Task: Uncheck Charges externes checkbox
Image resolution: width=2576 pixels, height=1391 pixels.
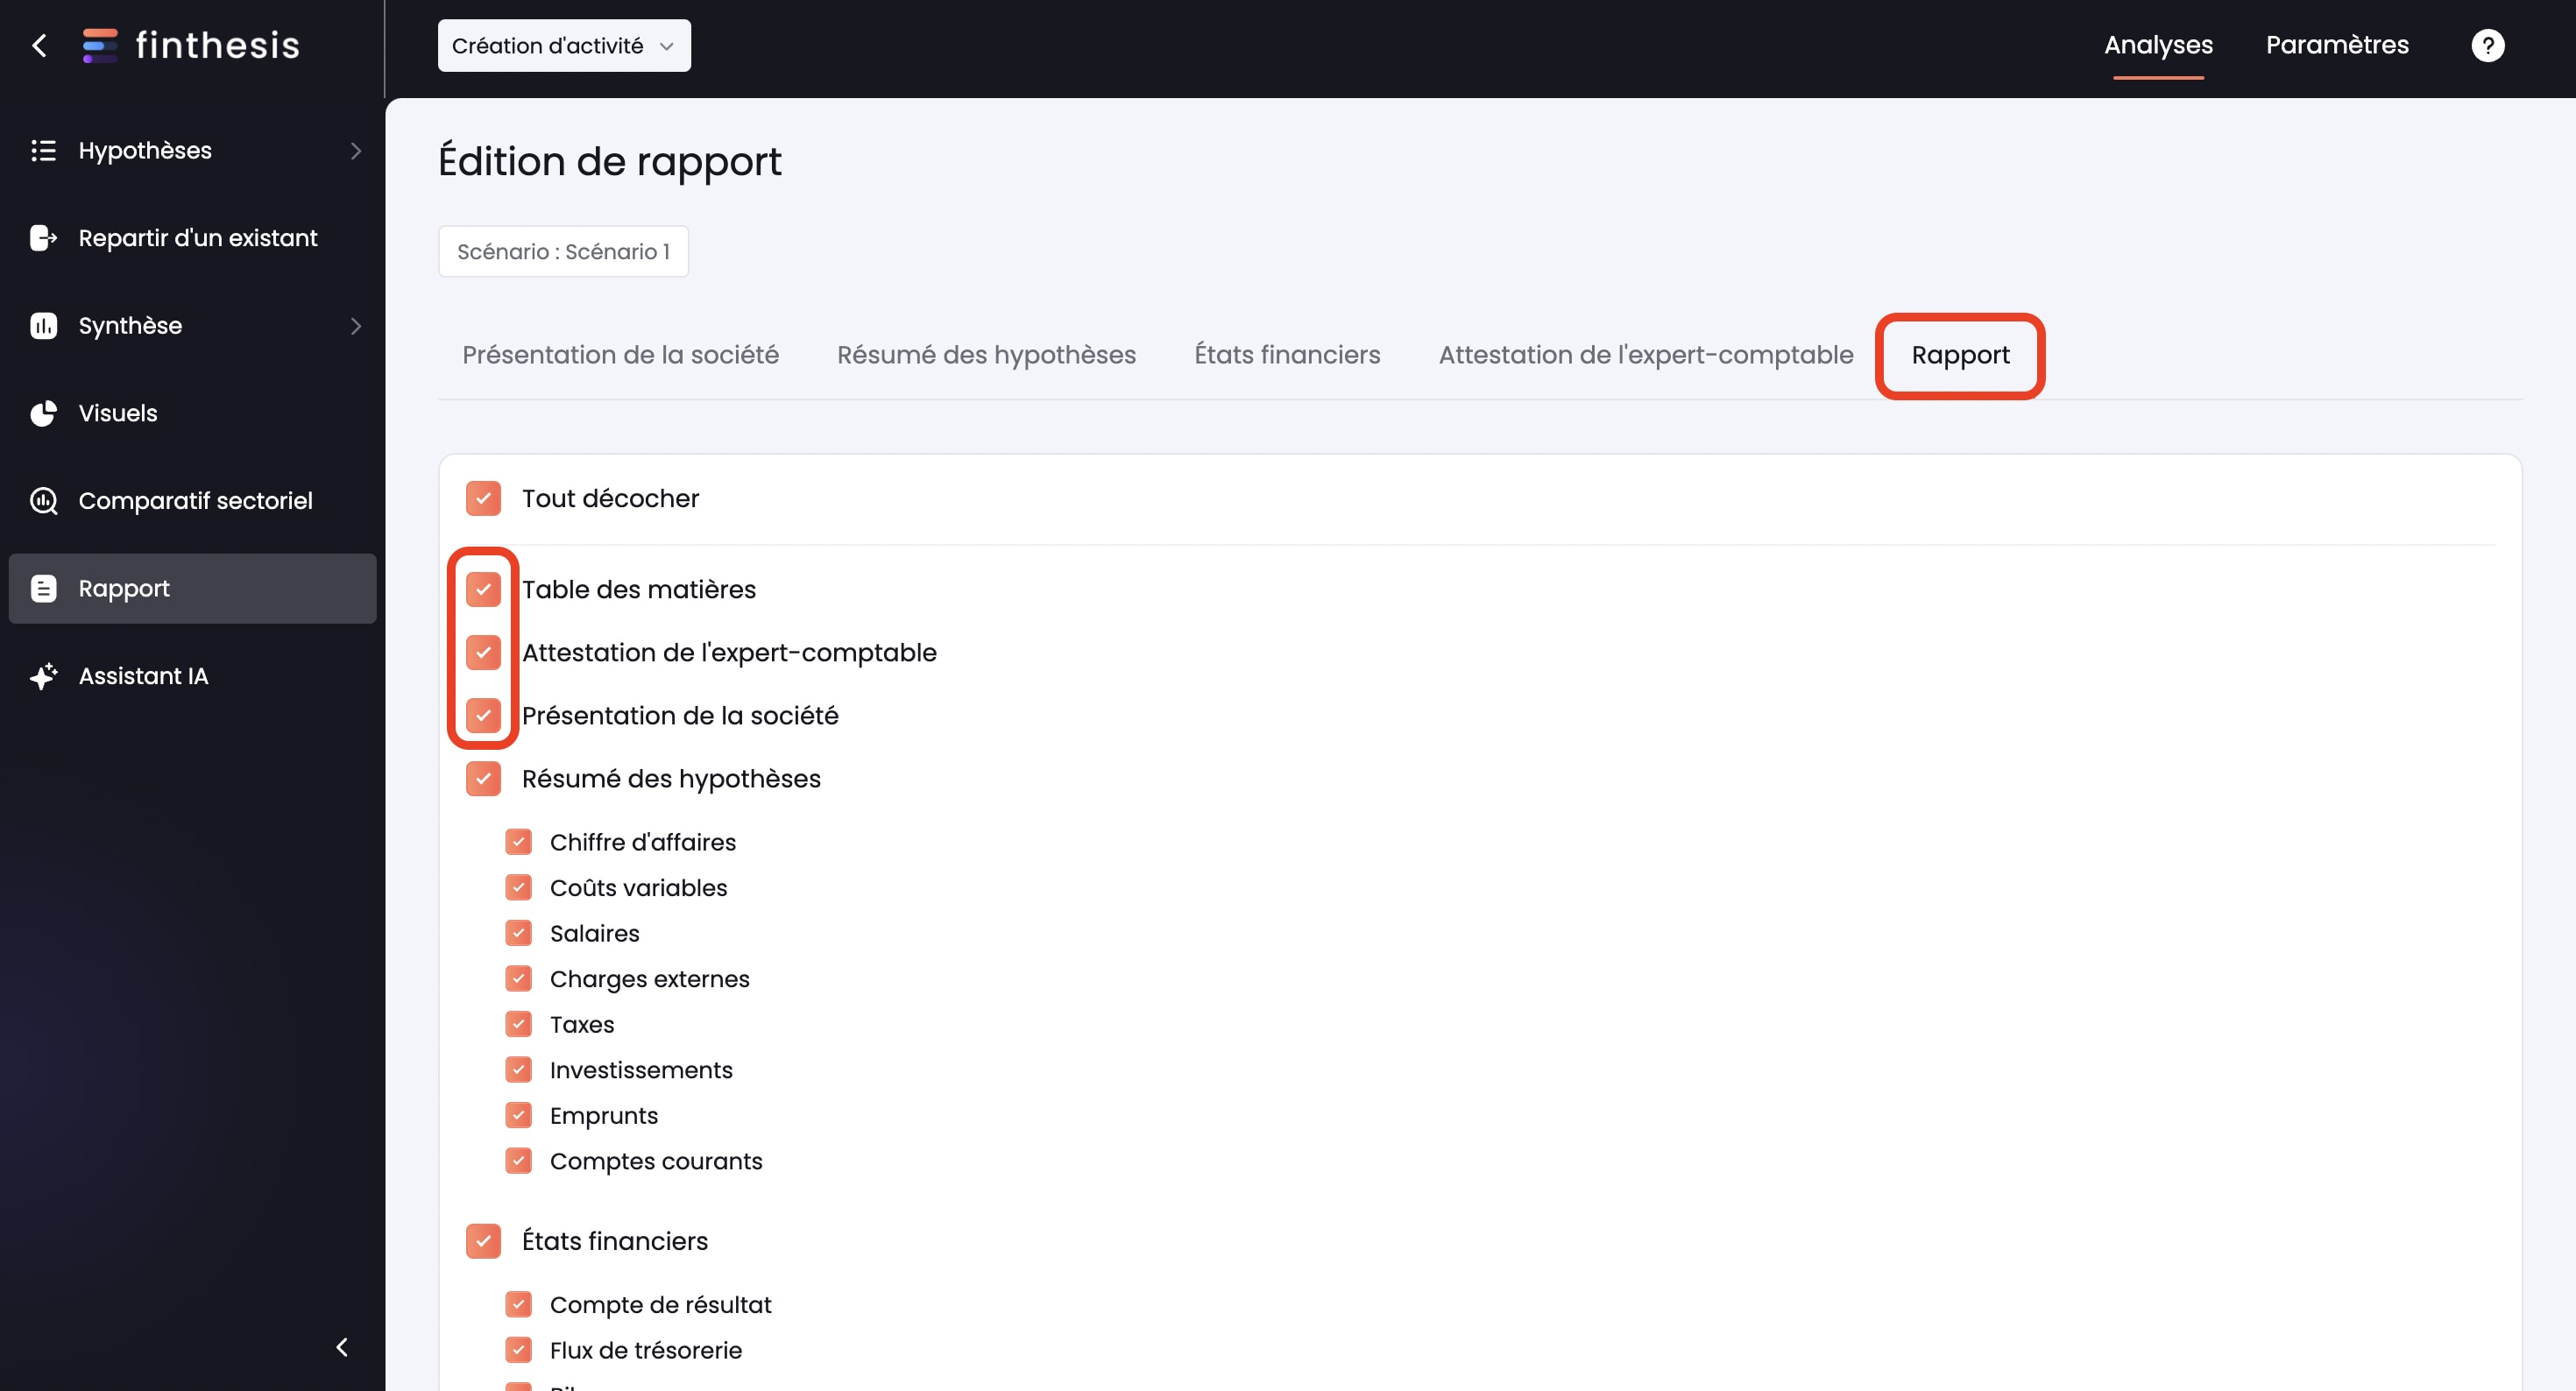Action: (518, 979)
